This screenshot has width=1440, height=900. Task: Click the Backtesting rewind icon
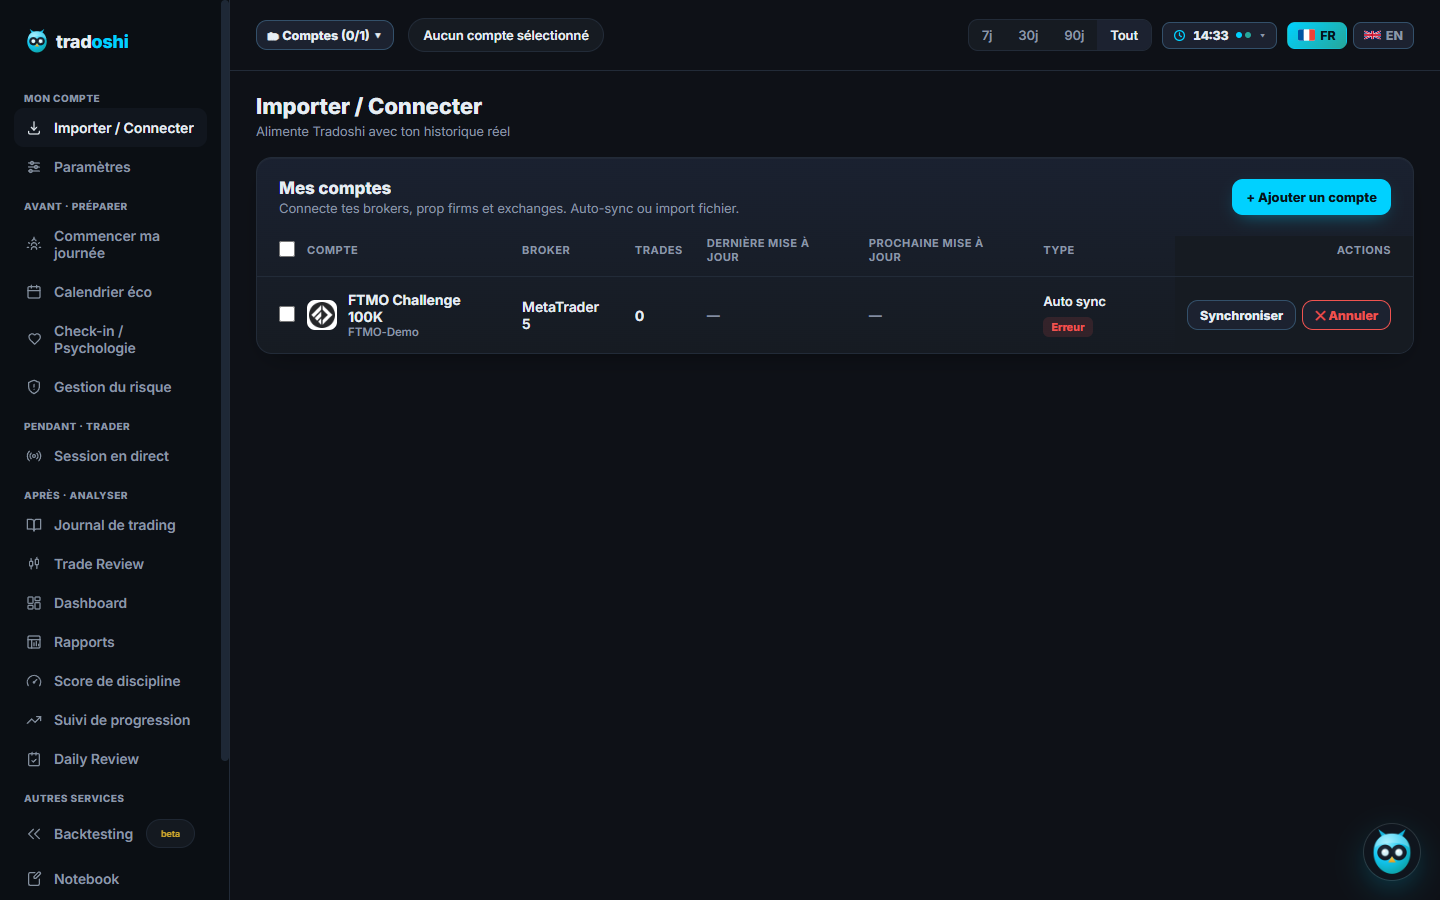click(34, 834)
